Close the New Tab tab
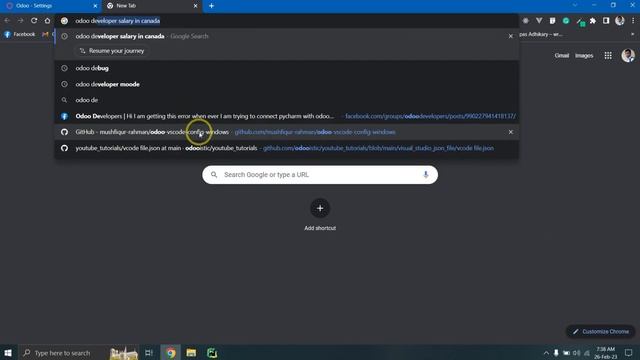 coord(195,6)
